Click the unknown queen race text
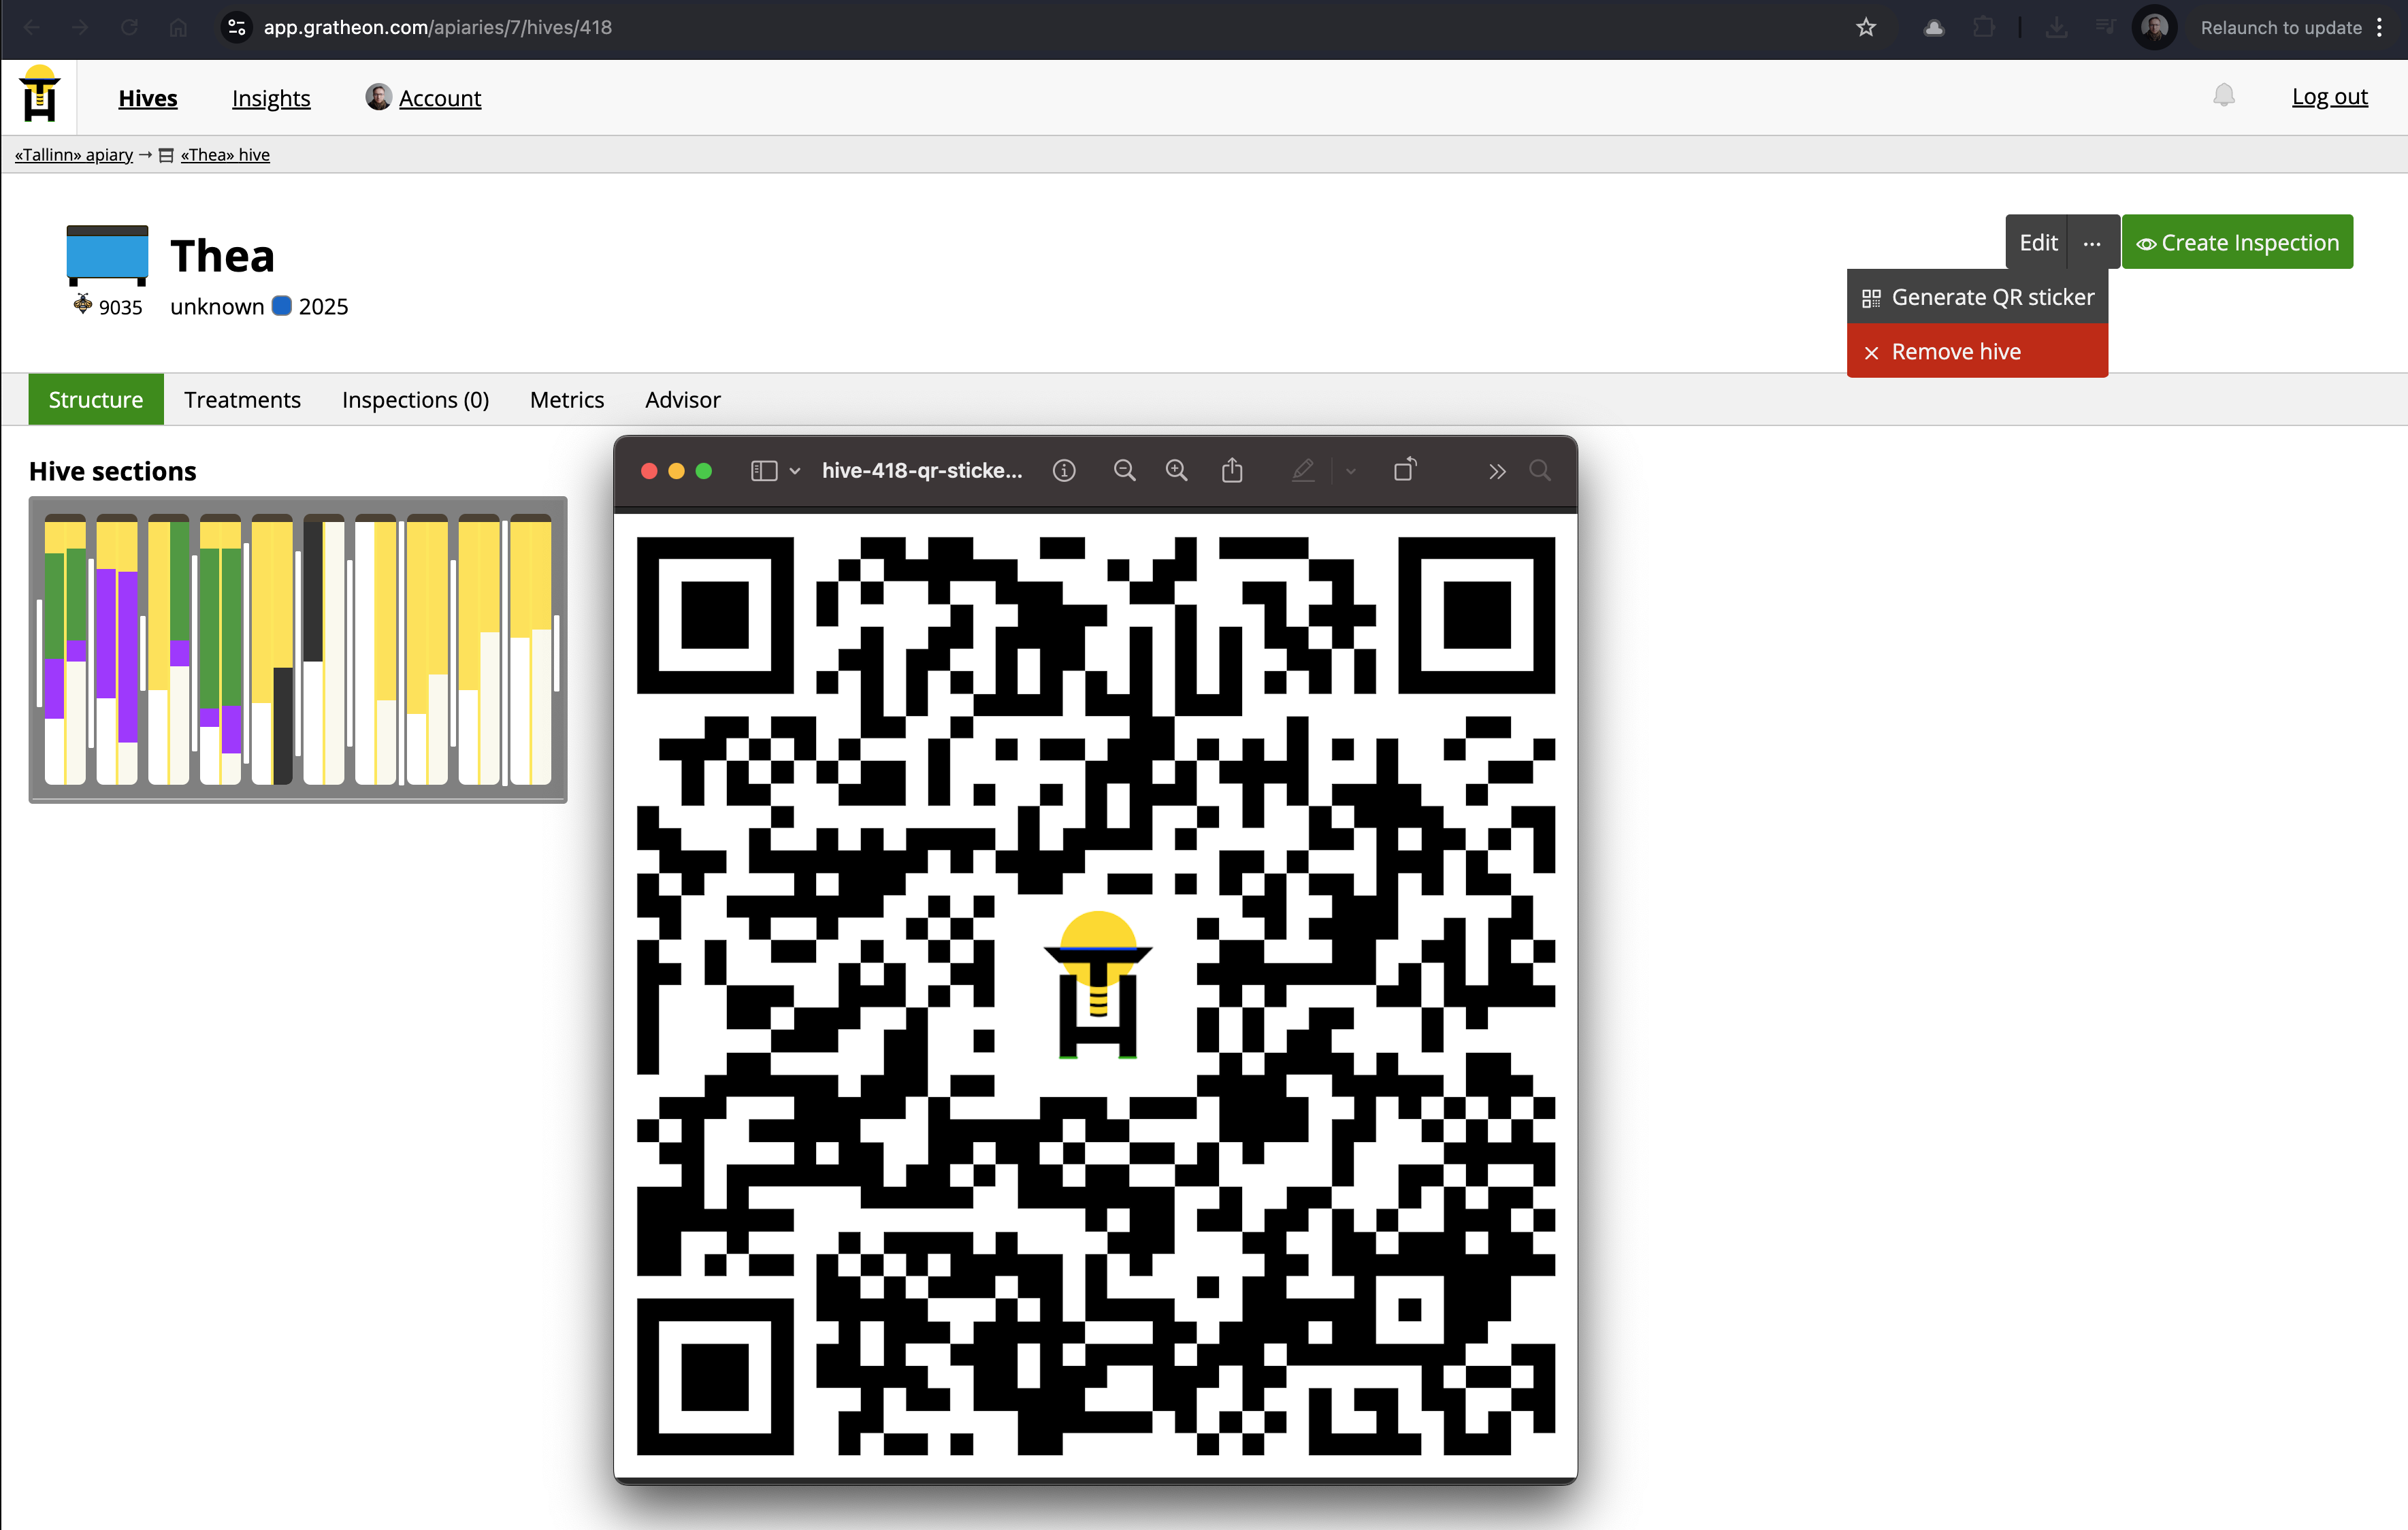Screen dimensions: 2408x1530 217,307
